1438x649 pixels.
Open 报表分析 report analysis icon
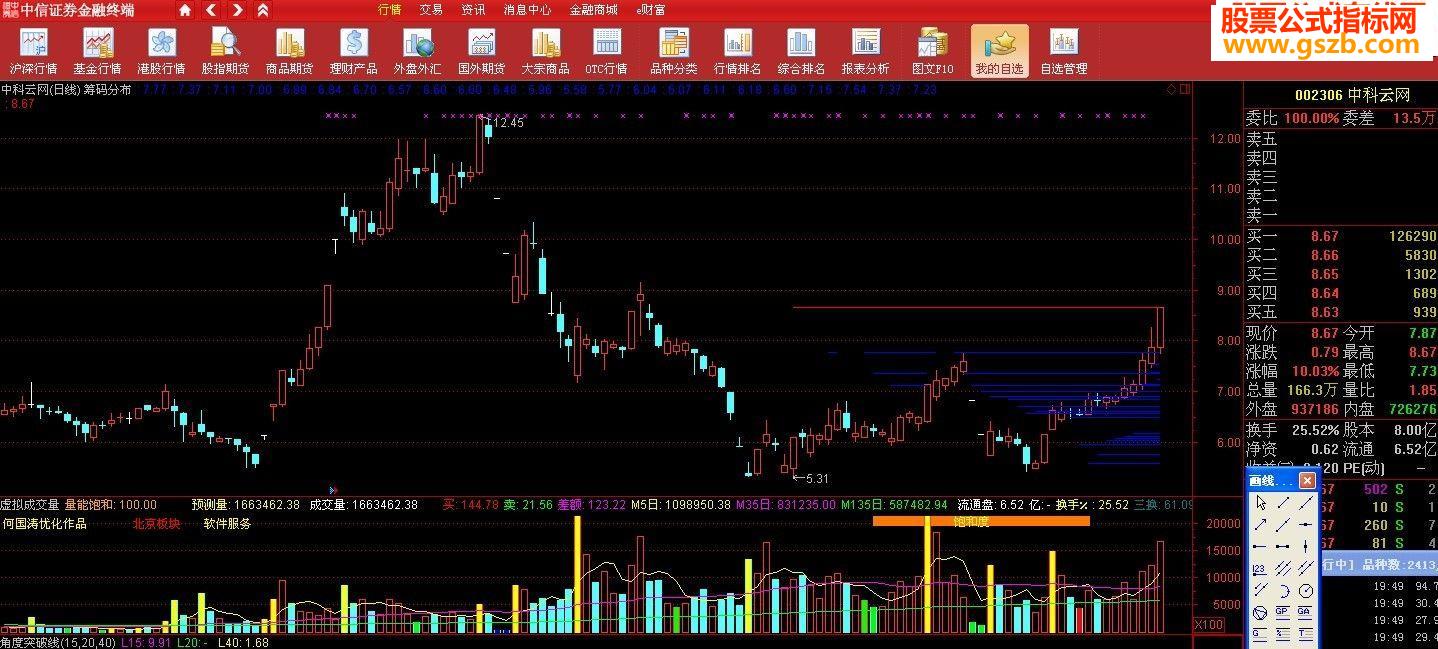(x=865, y=50)
